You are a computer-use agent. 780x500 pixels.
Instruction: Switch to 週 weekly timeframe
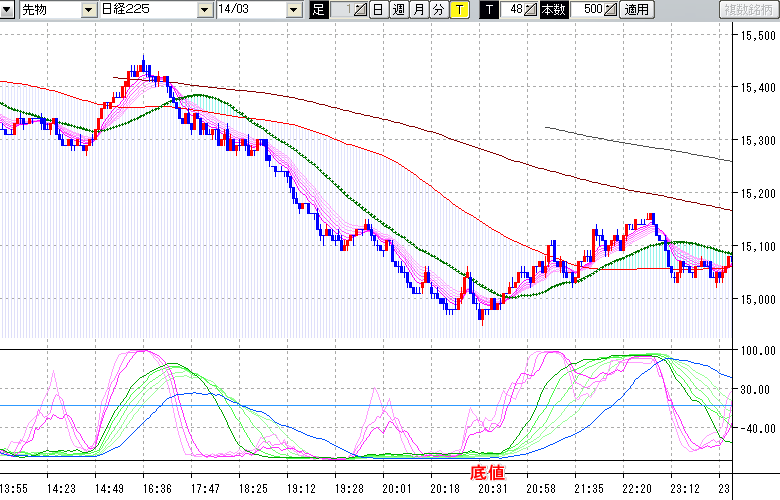[397, 10]
